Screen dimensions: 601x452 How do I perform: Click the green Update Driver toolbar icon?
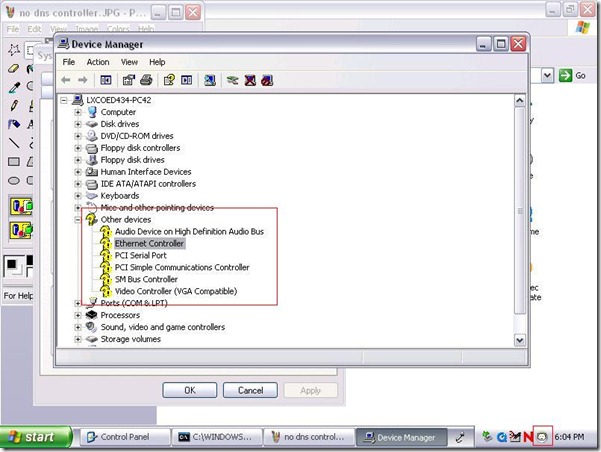click(232, 80)
